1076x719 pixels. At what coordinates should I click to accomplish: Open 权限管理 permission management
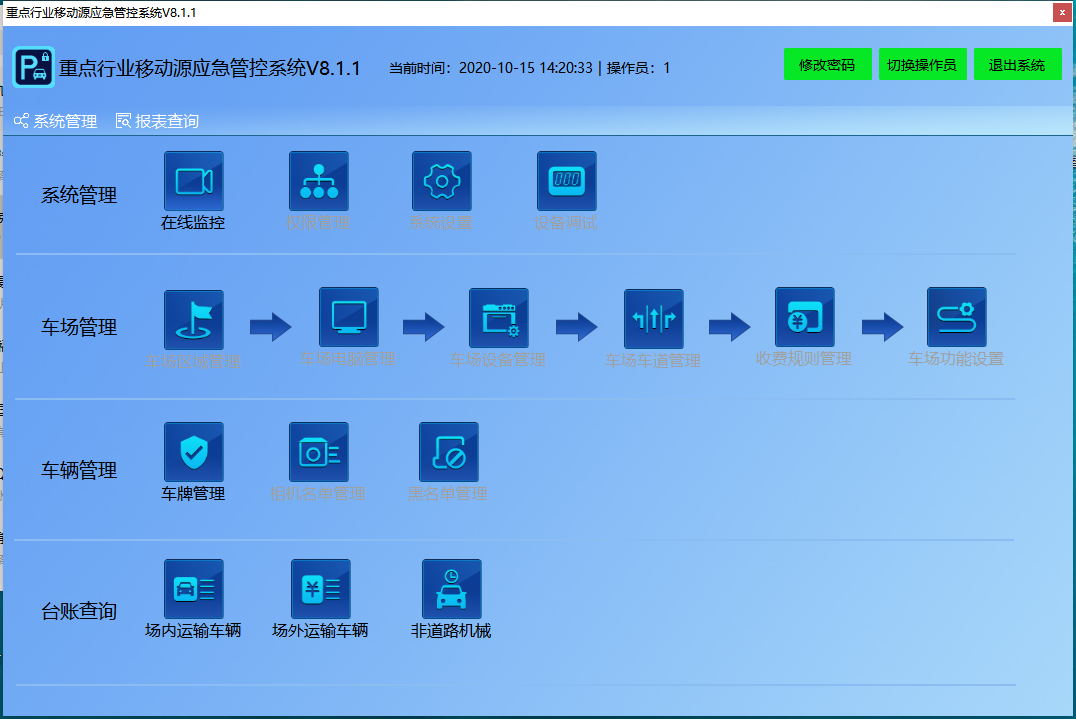(x=318, y=180)
